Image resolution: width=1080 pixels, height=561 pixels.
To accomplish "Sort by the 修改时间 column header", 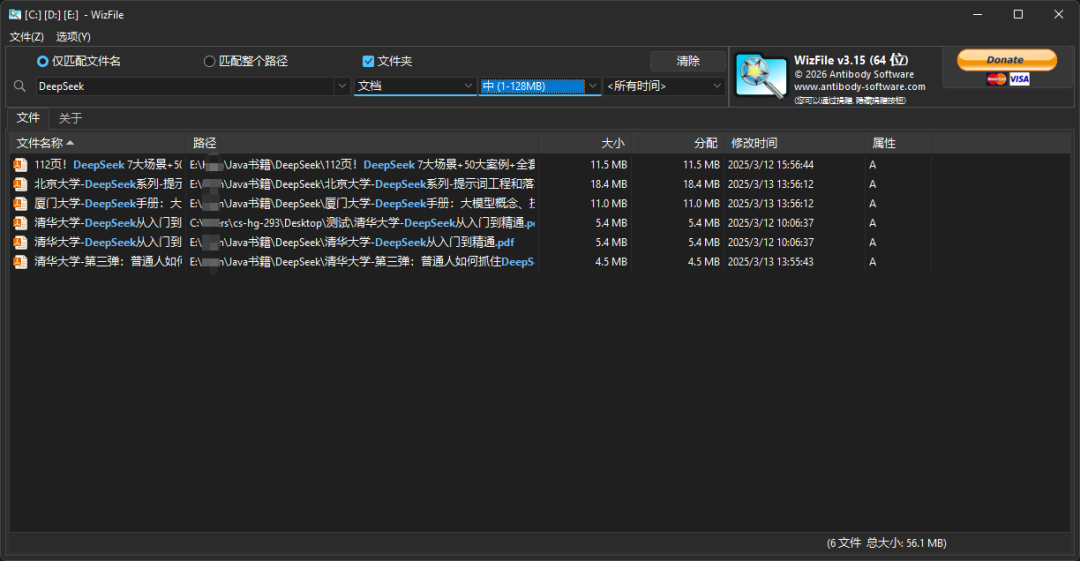I will point(795,143).
